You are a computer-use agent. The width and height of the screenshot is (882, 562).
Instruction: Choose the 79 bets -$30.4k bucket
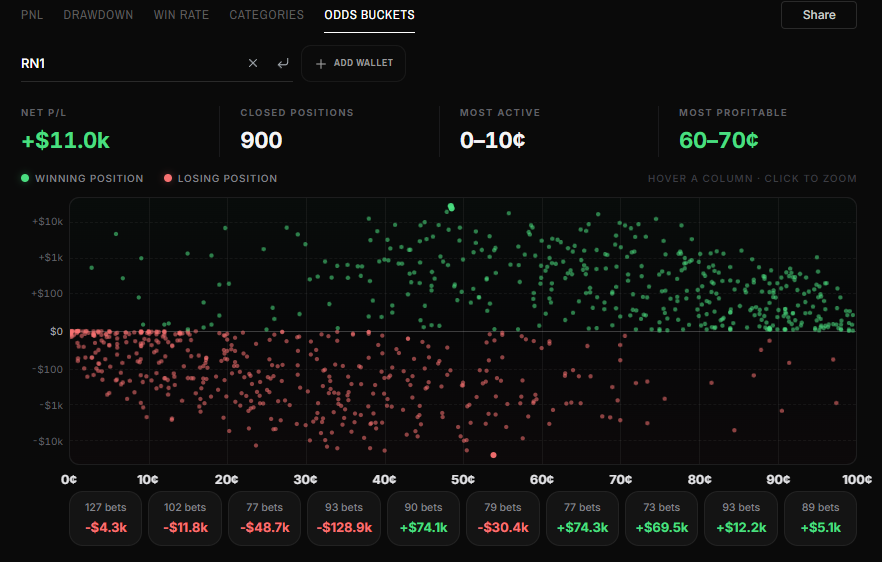coord(503,518)
